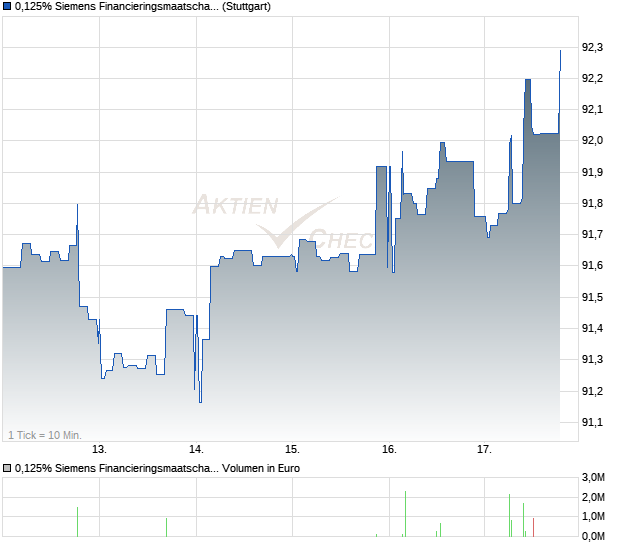This screenshot has width=620, height=546.
Task: Click the y-axis label 92,0
Action: coord(592,140)
